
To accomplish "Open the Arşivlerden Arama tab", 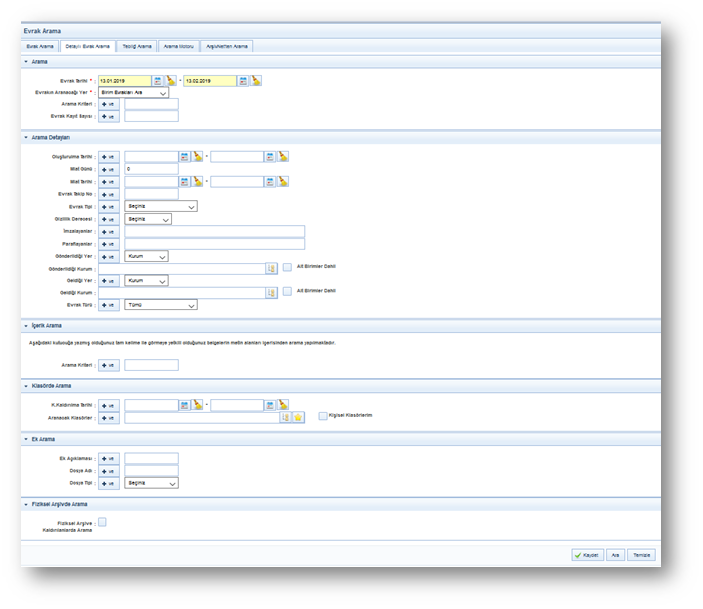I will pyautogui.click(x=227, y=46).
